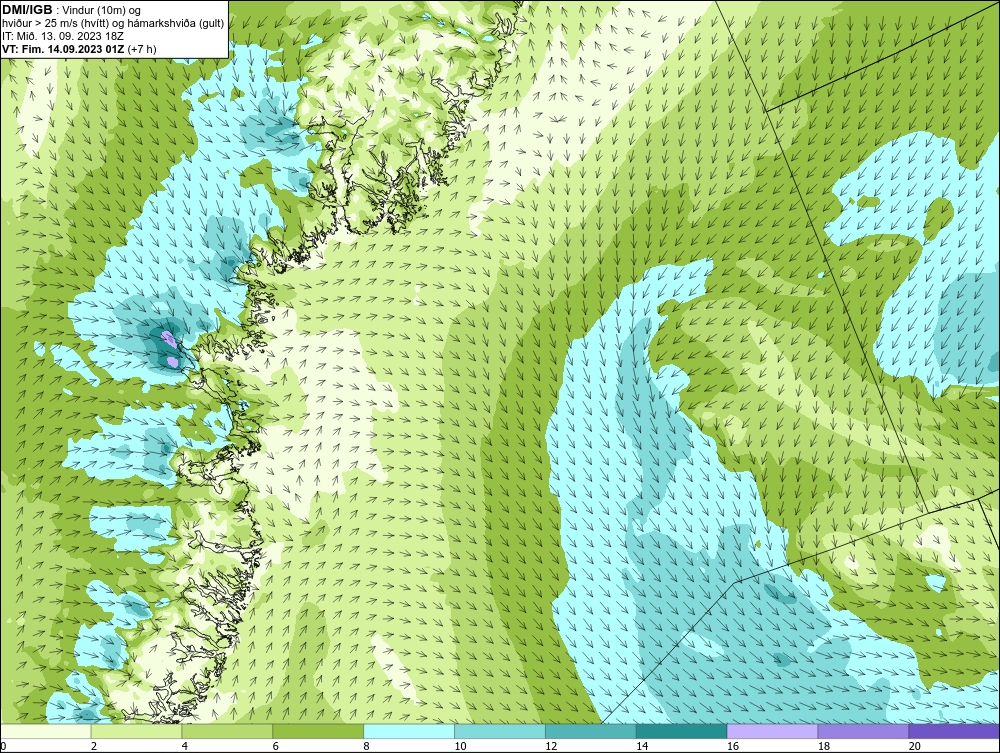Click the 'DMI/IGB' title text
The width and height of the screenshot is (1000, 753).
(x=27, y=10)
